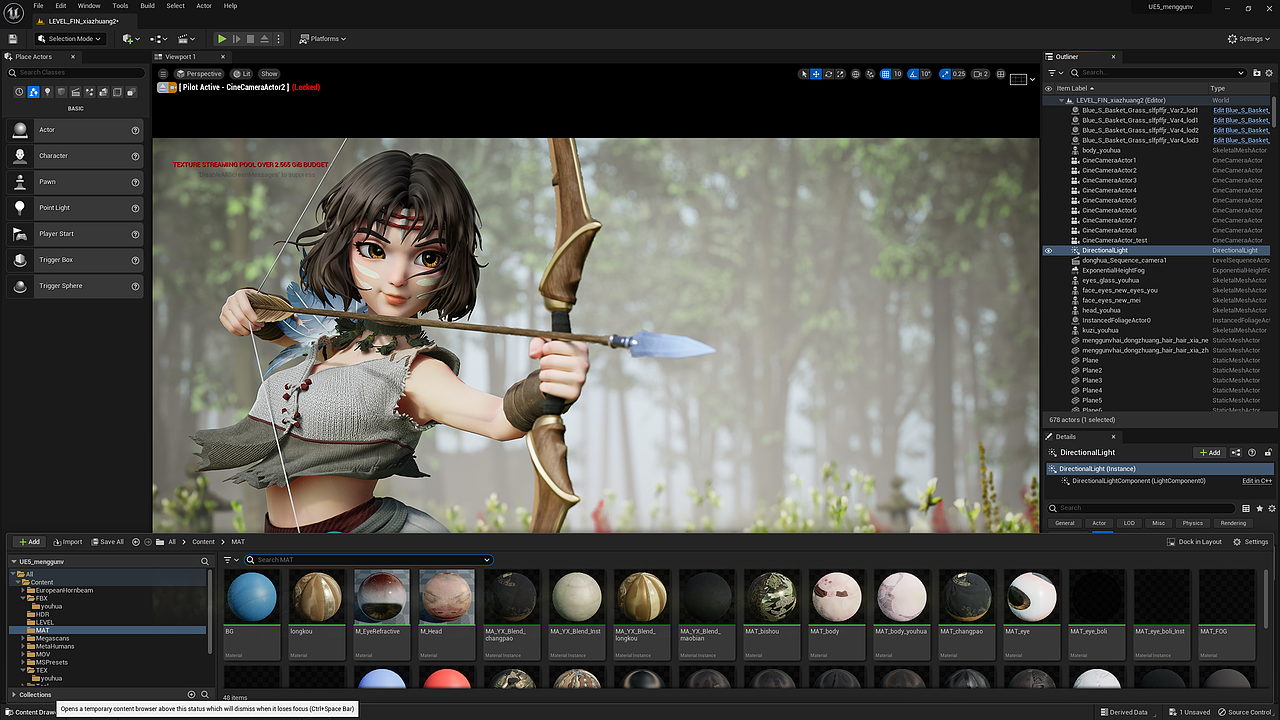Activate the Scale tool in viewport
The image size is (1280, 720).
coord(840,74)
